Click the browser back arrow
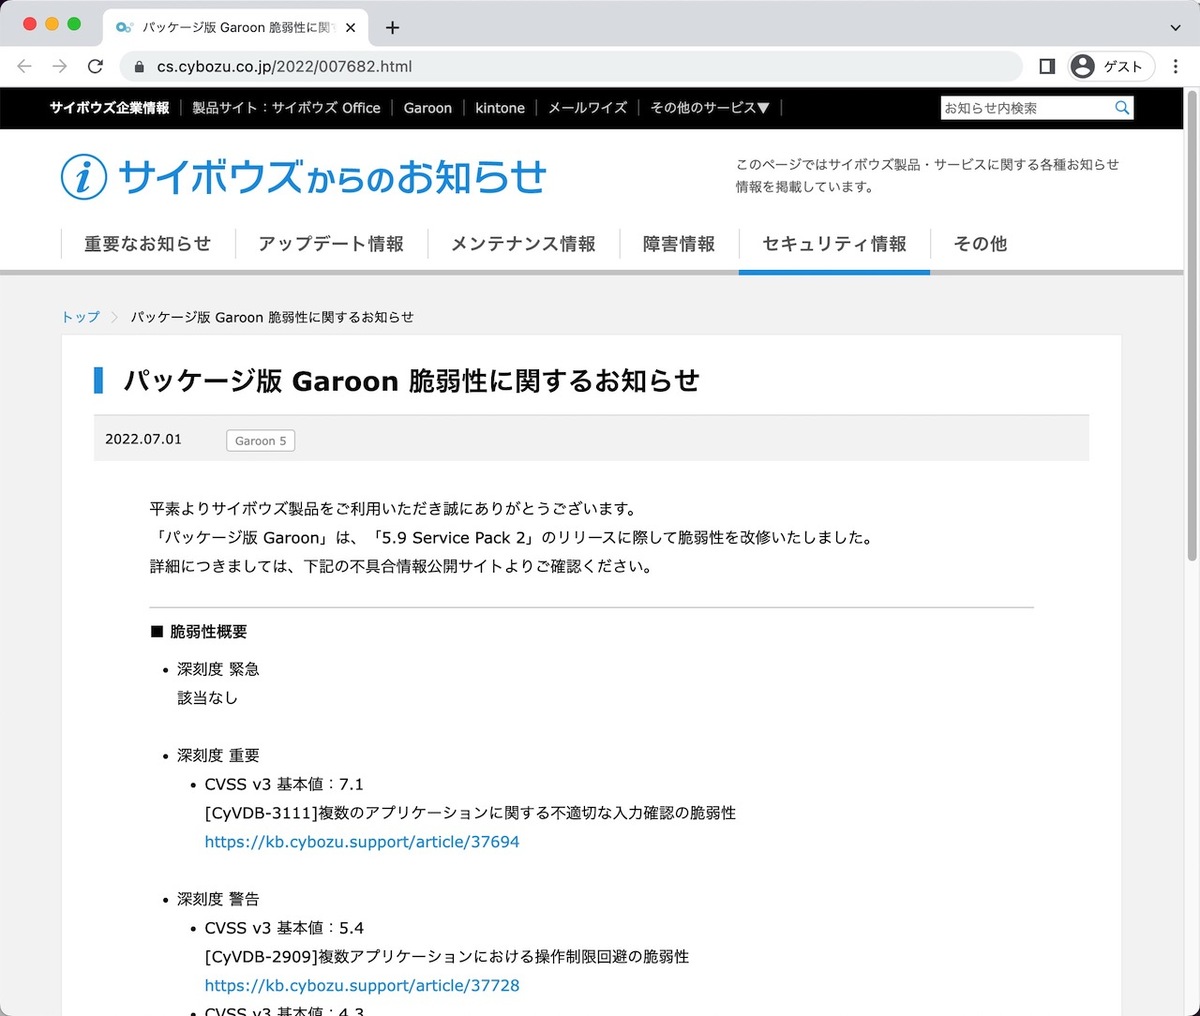Image resolution: width=1200 pixels, height=1016 pixels. (x=25, y=66)
